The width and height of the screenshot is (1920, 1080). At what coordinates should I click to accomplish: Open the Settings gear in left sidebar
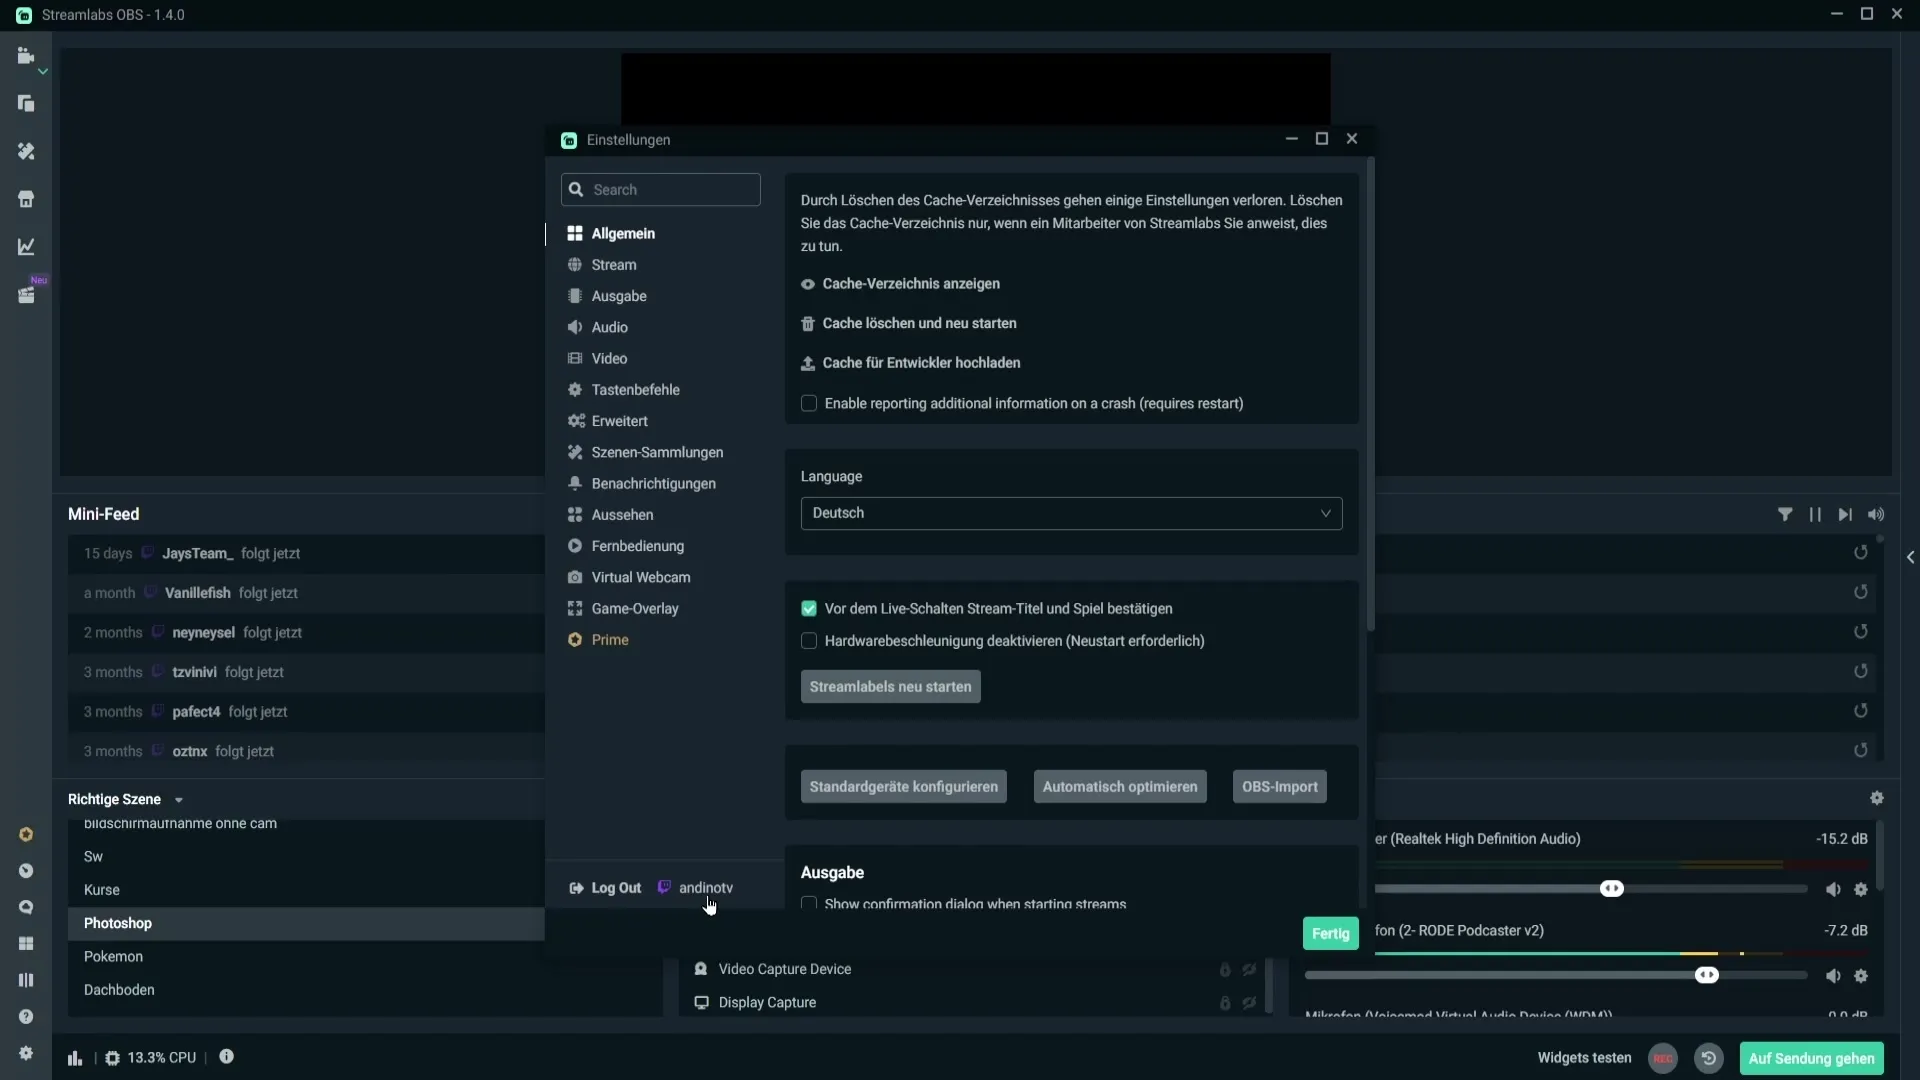[26, 1053]
